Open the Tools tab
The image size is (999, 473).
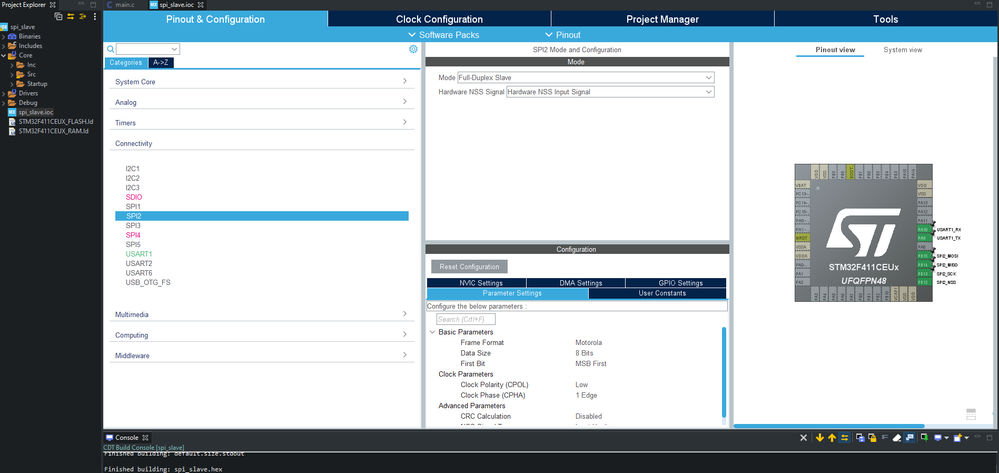[886, 19]
